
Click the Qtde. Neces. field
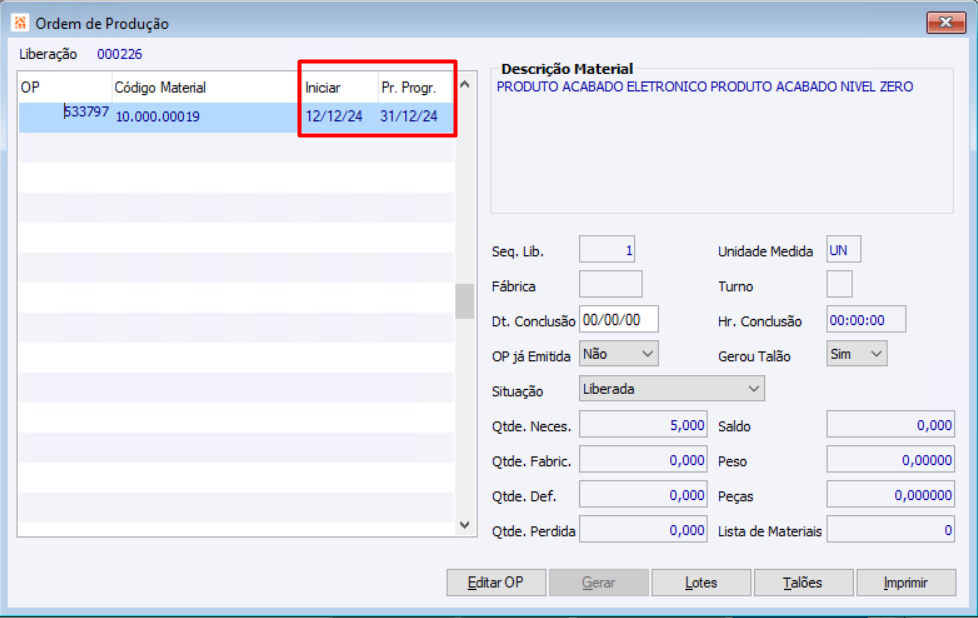pos(643,424)
